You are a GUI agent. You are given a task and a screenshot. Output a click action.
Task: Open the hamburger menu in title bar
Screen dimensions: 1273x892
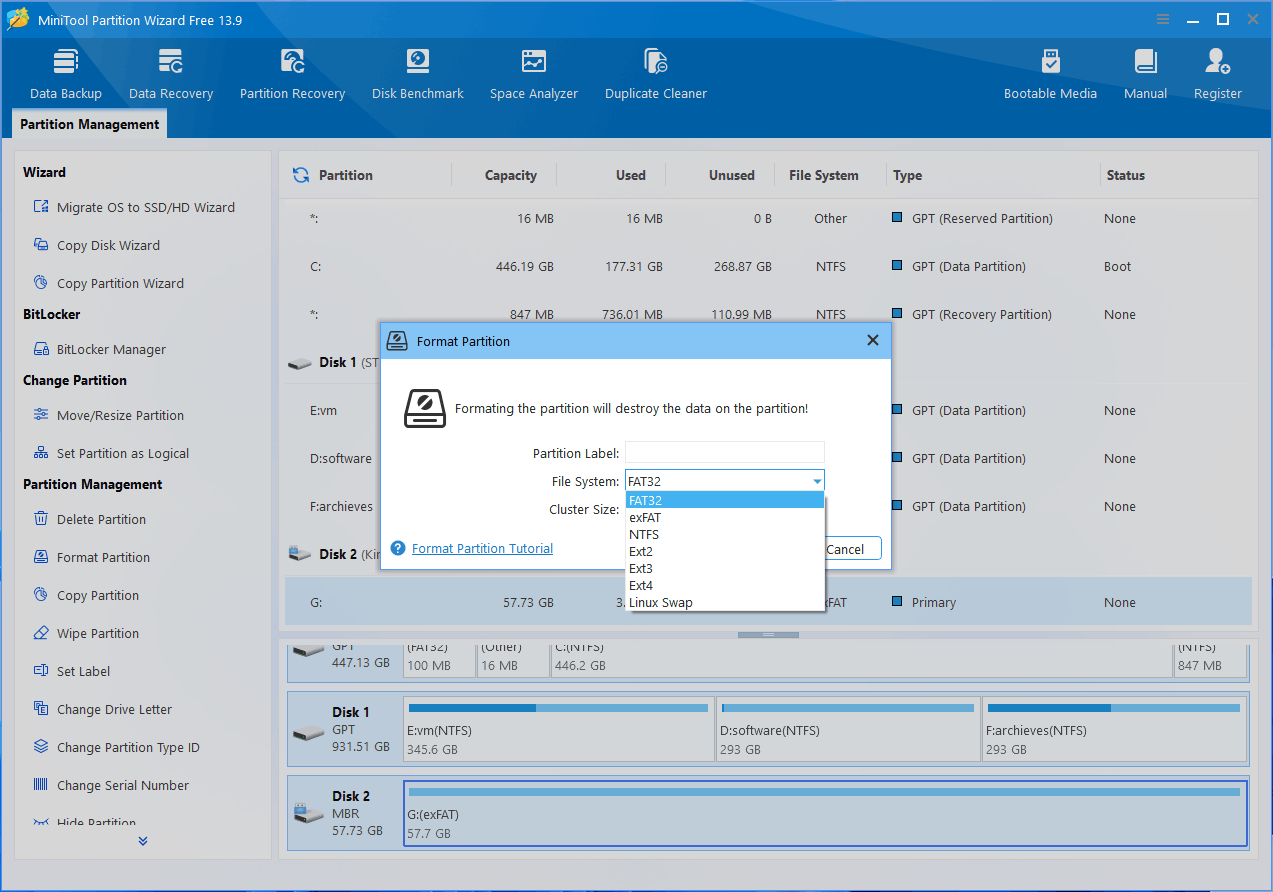coord(1163,19)
